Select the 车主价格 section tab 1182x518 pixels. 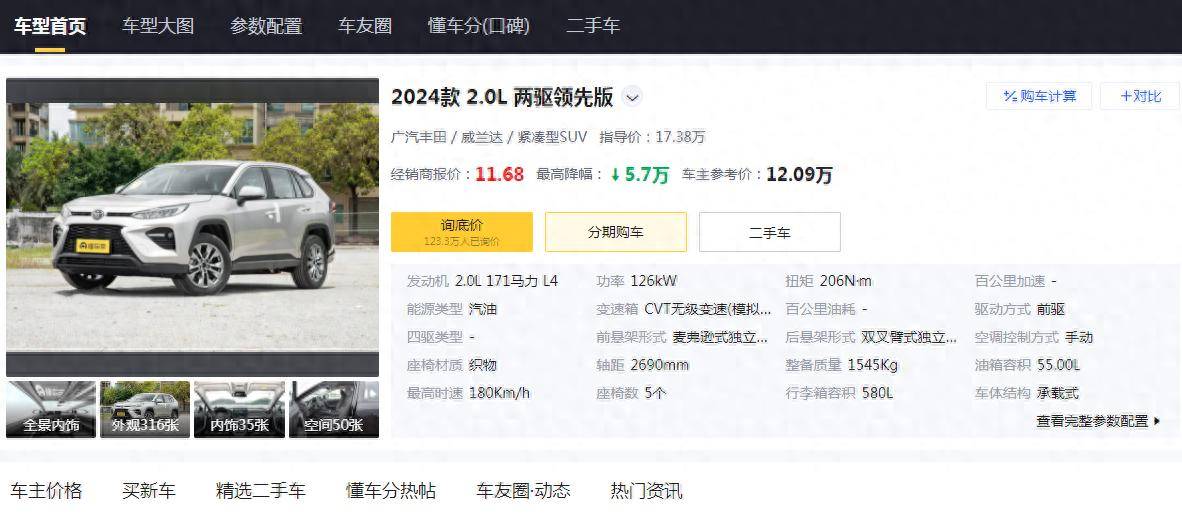click(46, 491)
